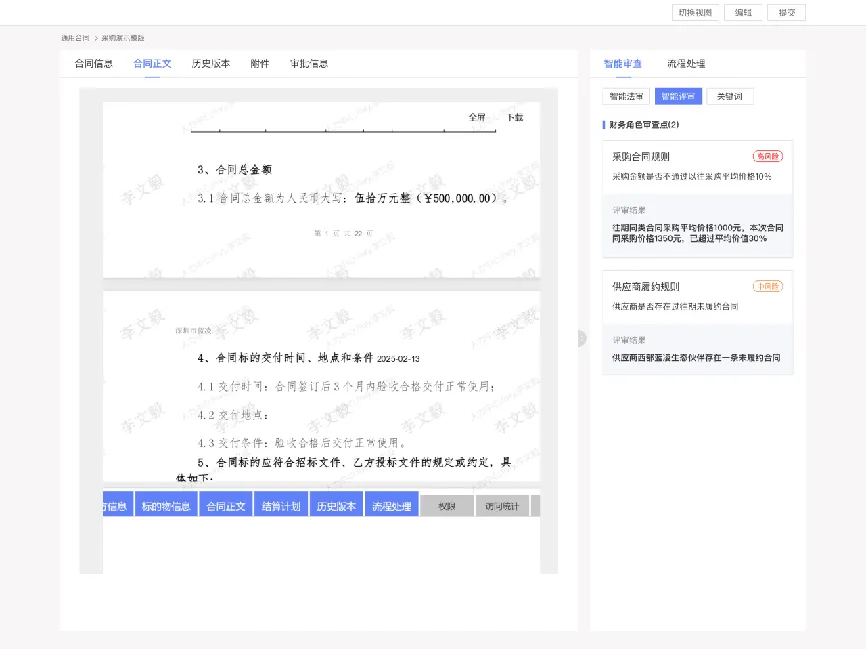Screen dimensions: 867x649
Task: Click the gray 权限 button
Action: click(x=447, y=506)
